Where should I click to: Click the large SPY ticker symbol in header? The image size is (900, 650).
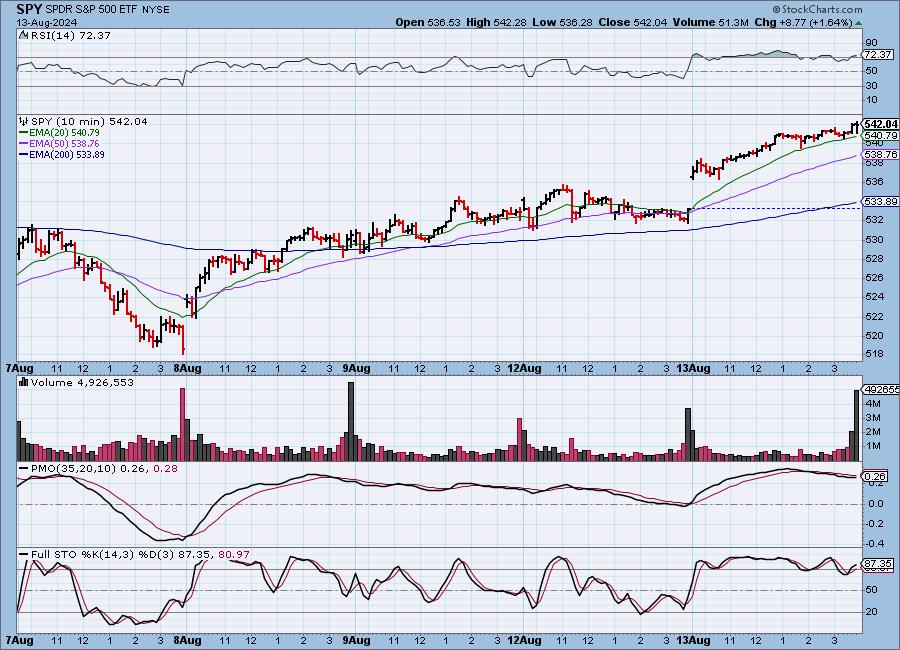tap(29, 9)
